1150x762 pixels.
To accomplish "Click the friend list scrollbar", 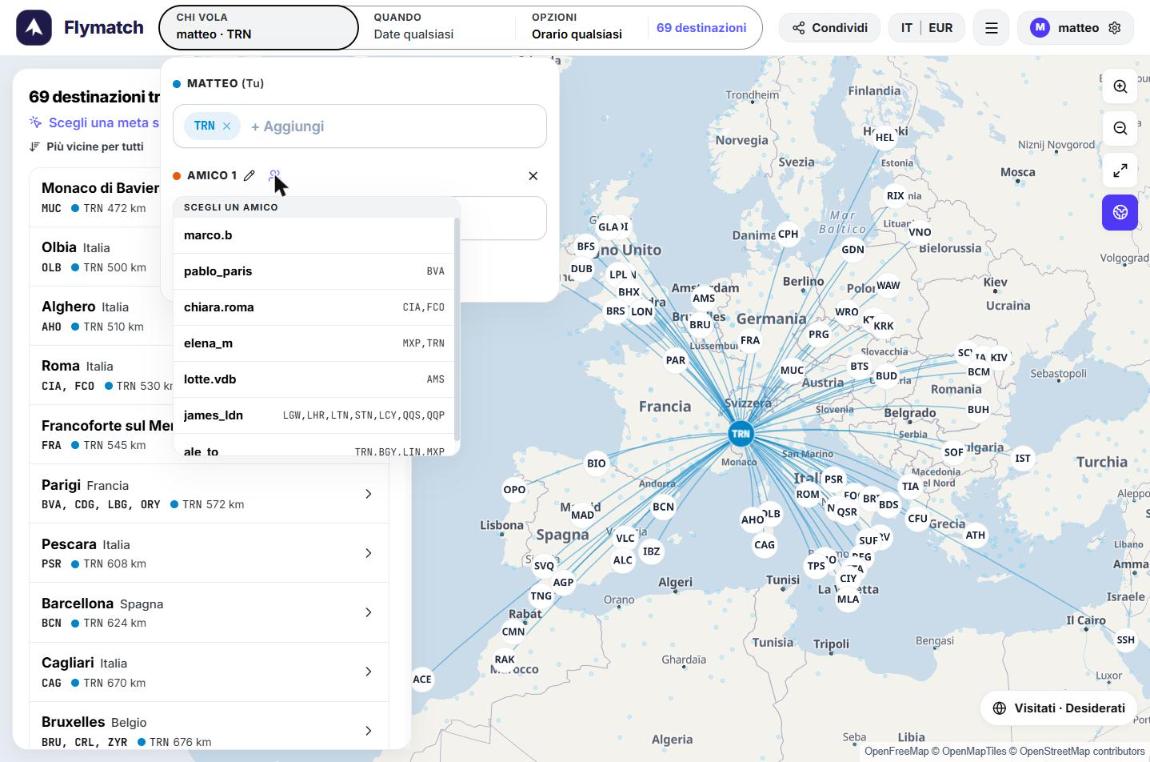I will pyautogui.click(x=457, y=329).
